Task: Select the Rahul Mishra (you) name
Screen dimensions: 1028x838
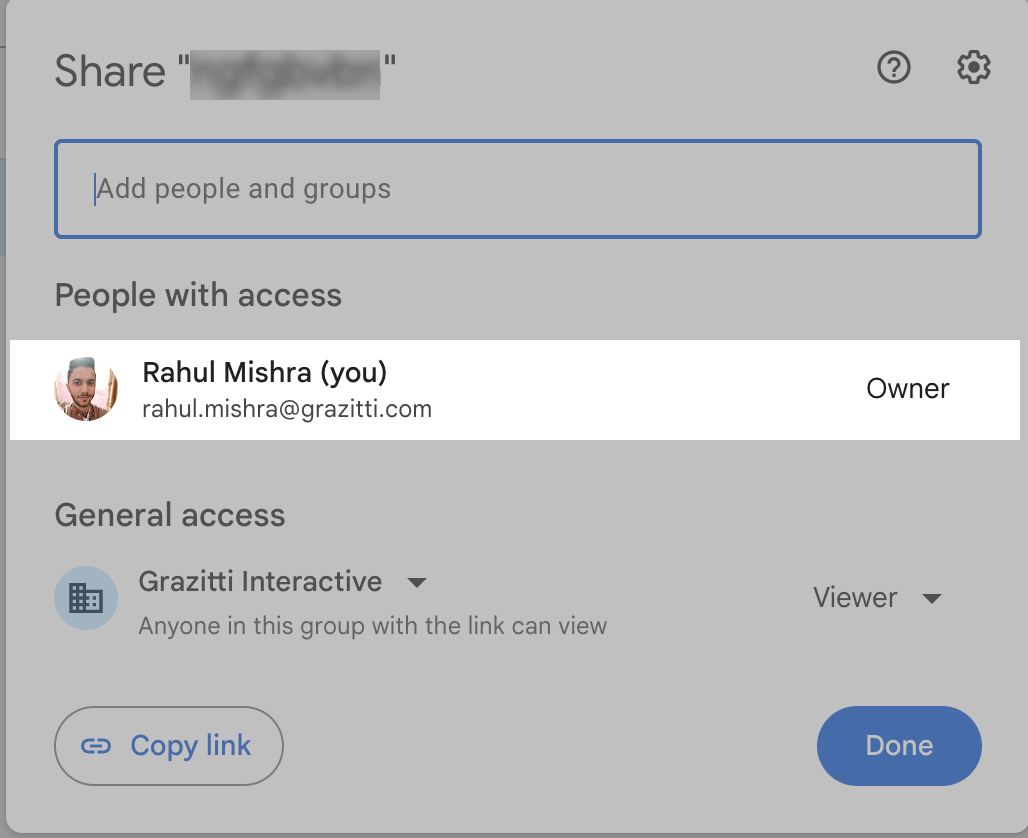Action: click(x=265, y=373)
